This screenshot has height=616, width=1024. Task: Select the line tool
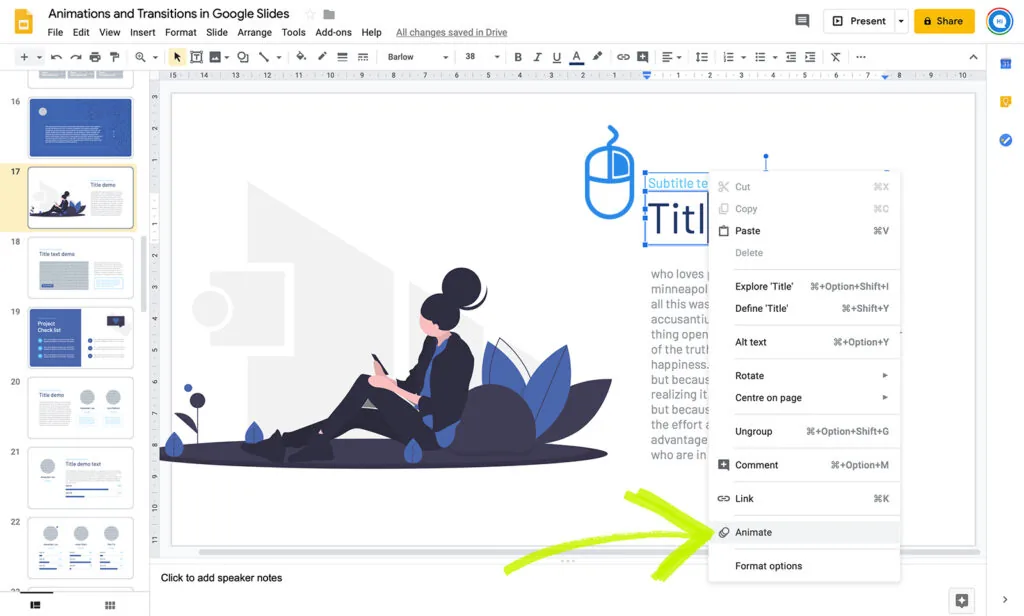(x=264, y=57)
